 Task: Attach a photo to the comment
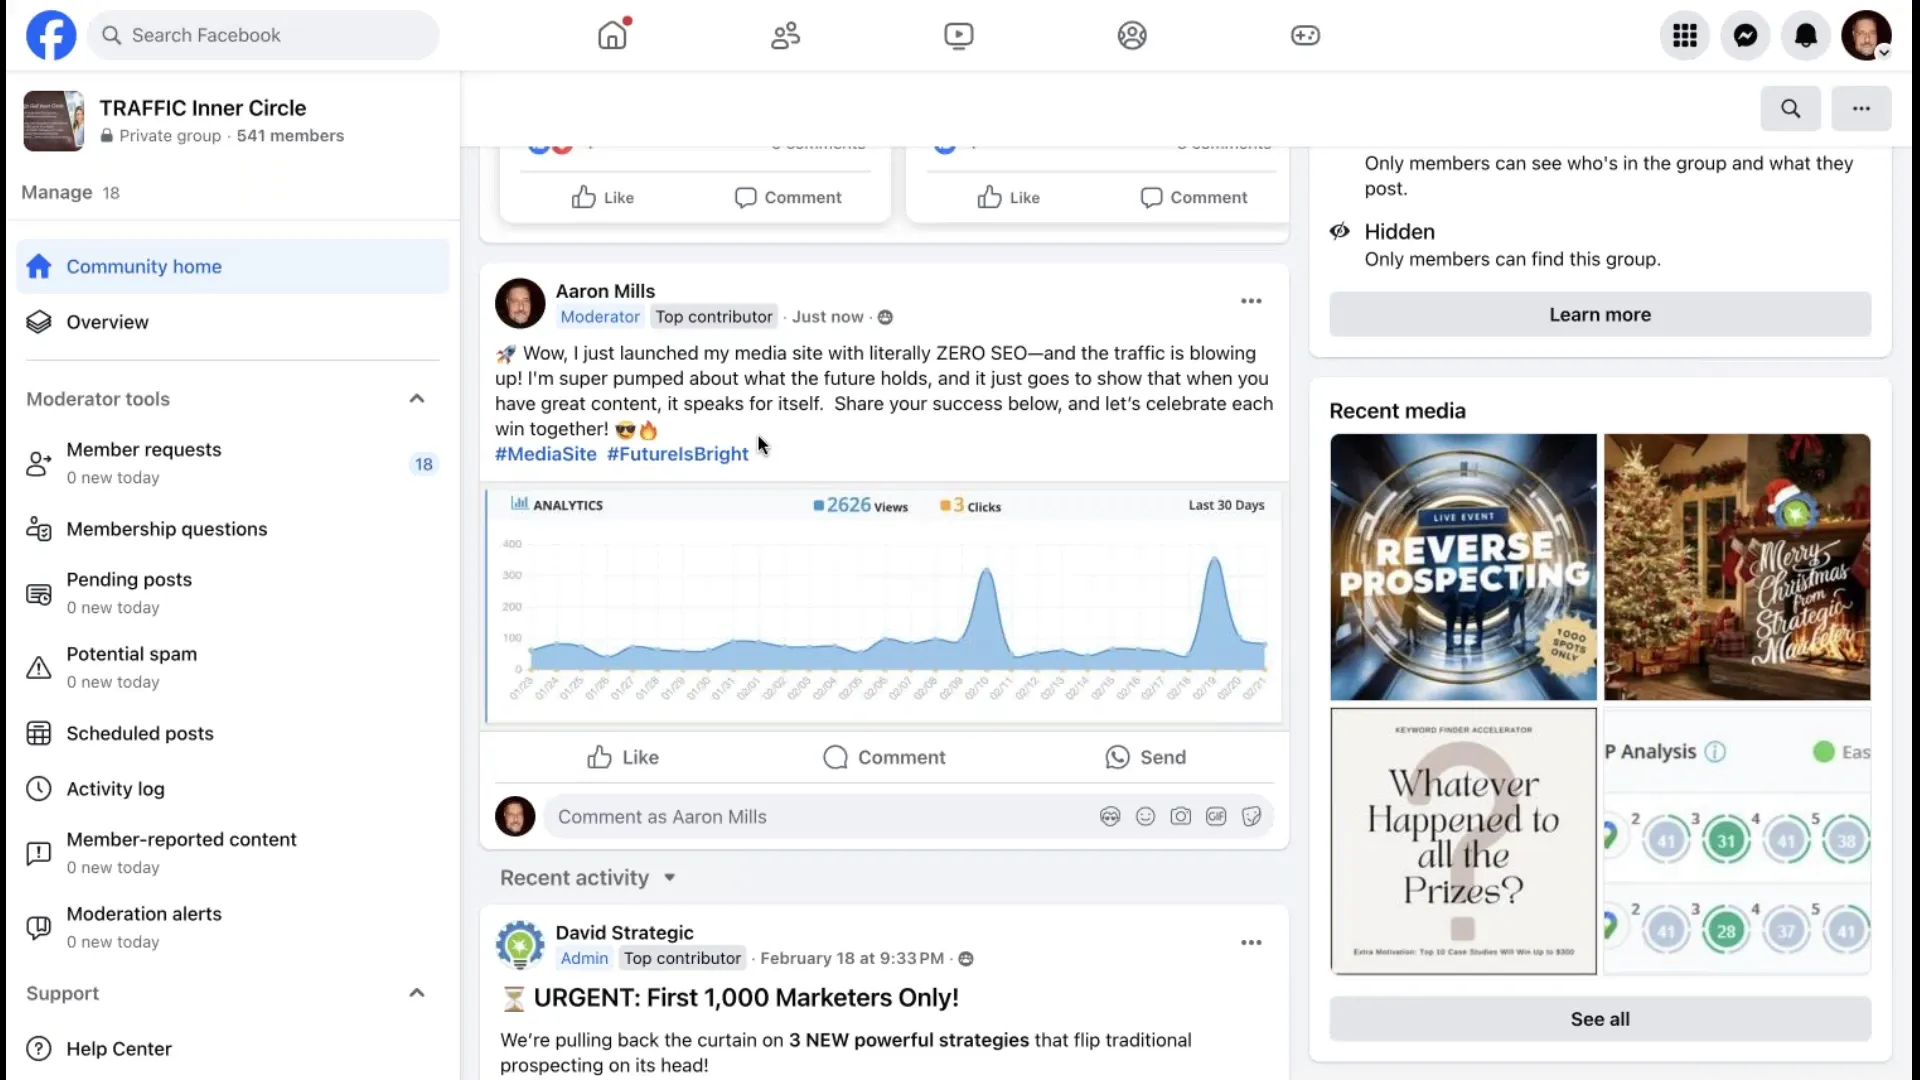(x=1181, y=817)
